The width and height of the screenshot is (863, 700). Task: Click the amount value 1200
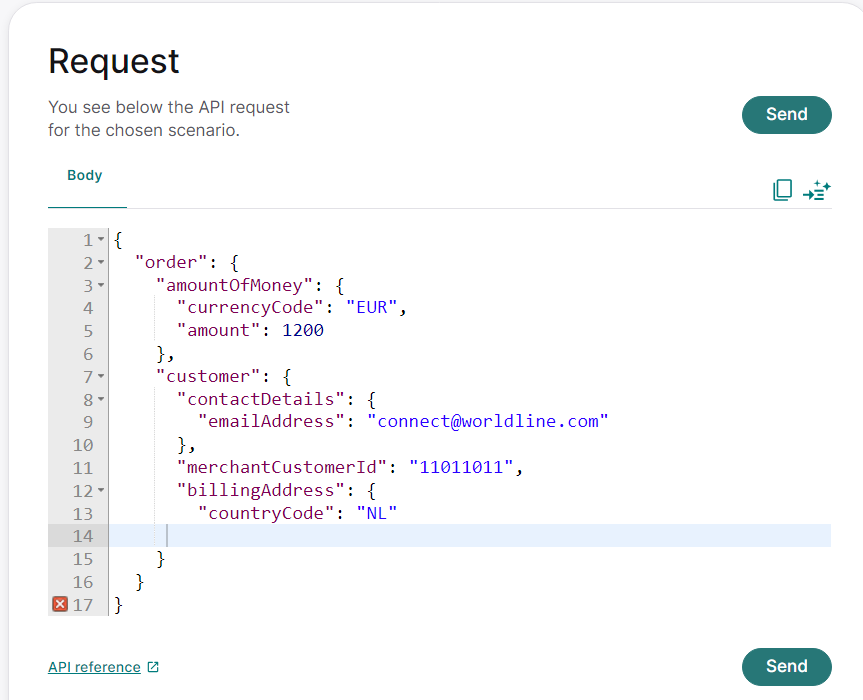303,330
